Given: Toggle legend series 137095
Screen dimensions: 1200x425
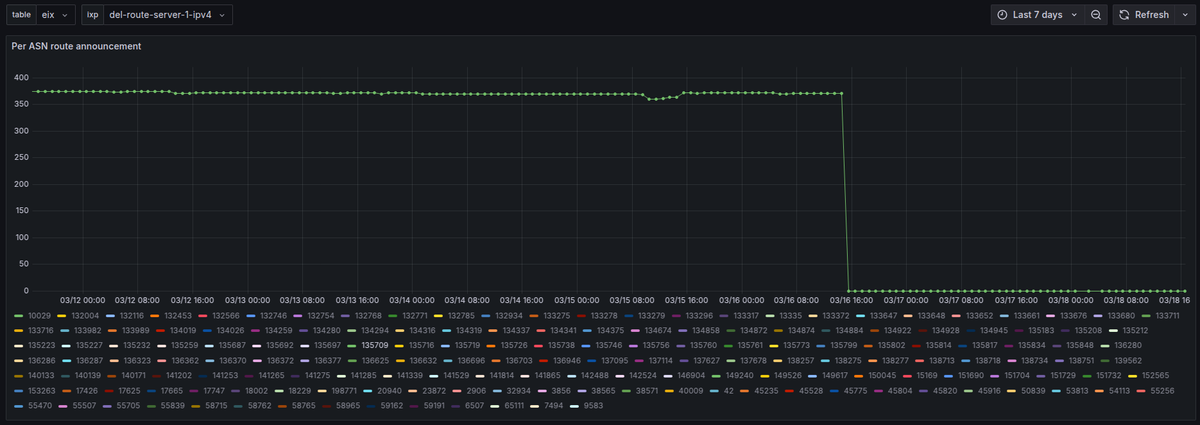Looking at the screenshot, I should (615, 360).
